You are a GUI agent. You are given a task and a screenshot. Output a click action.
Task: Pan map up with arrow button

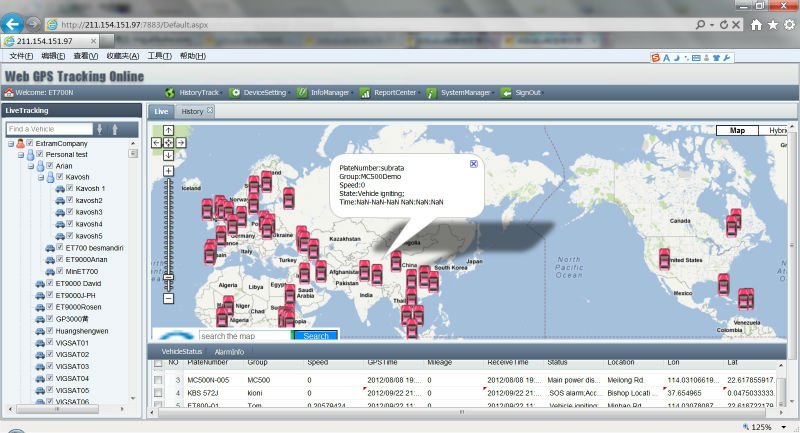[x=168, y=131]
